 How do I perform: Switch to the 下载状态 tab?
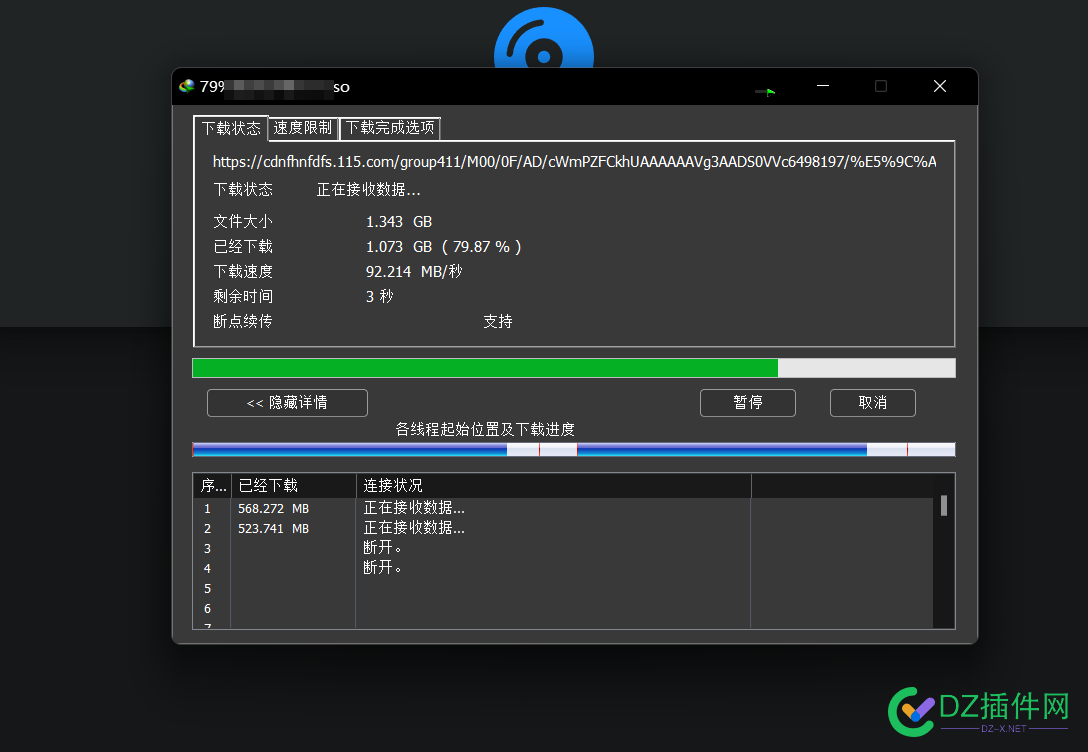[x=231, y=128]
